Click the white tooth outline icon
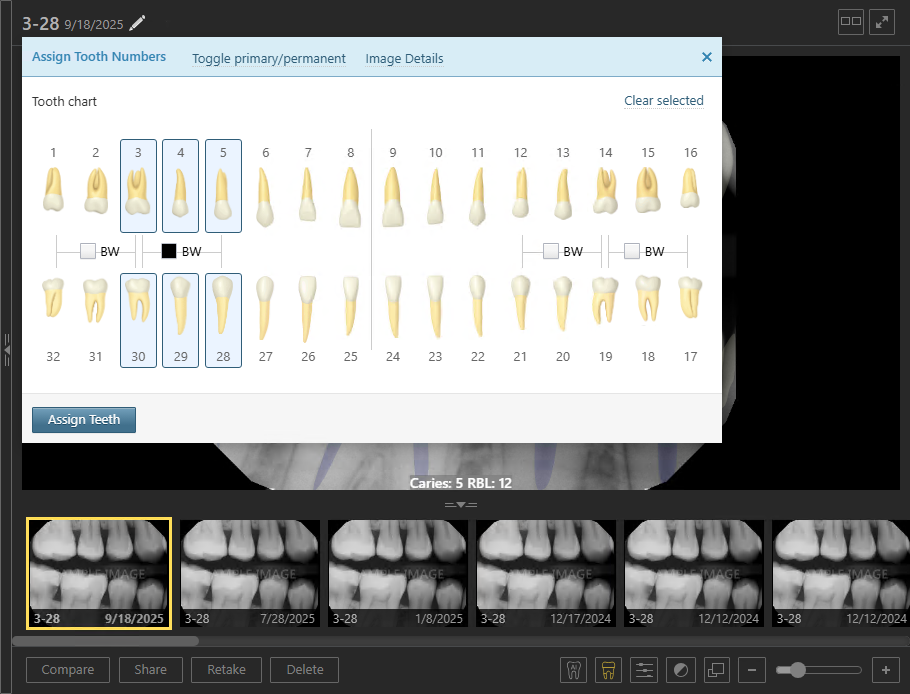 574,670
